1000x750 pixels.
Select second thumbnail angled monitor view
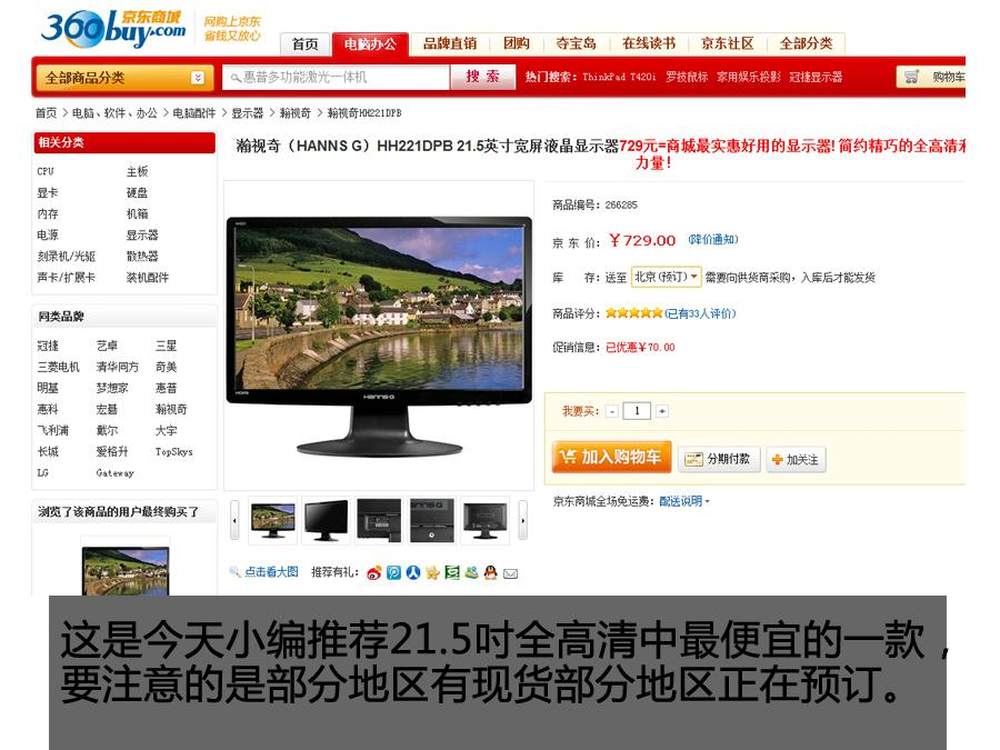coord(326,520)
